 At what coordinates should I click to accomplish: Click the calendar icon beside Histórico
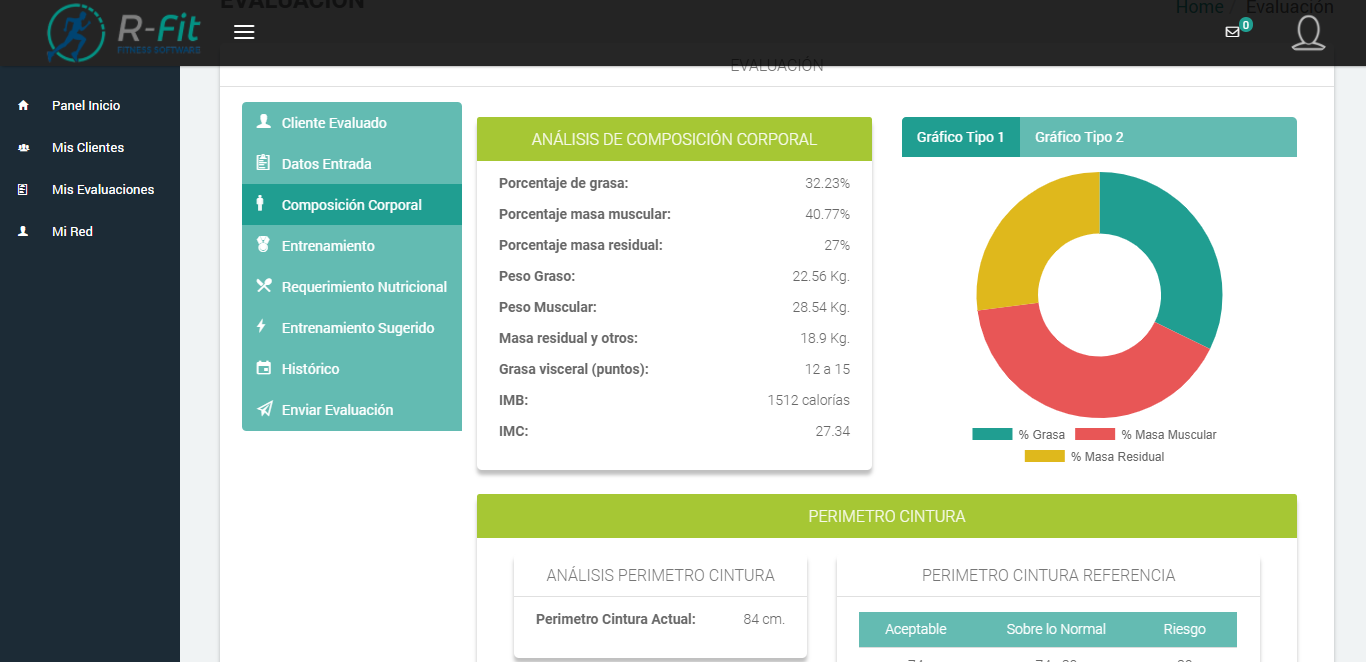[x=264, y=369]
